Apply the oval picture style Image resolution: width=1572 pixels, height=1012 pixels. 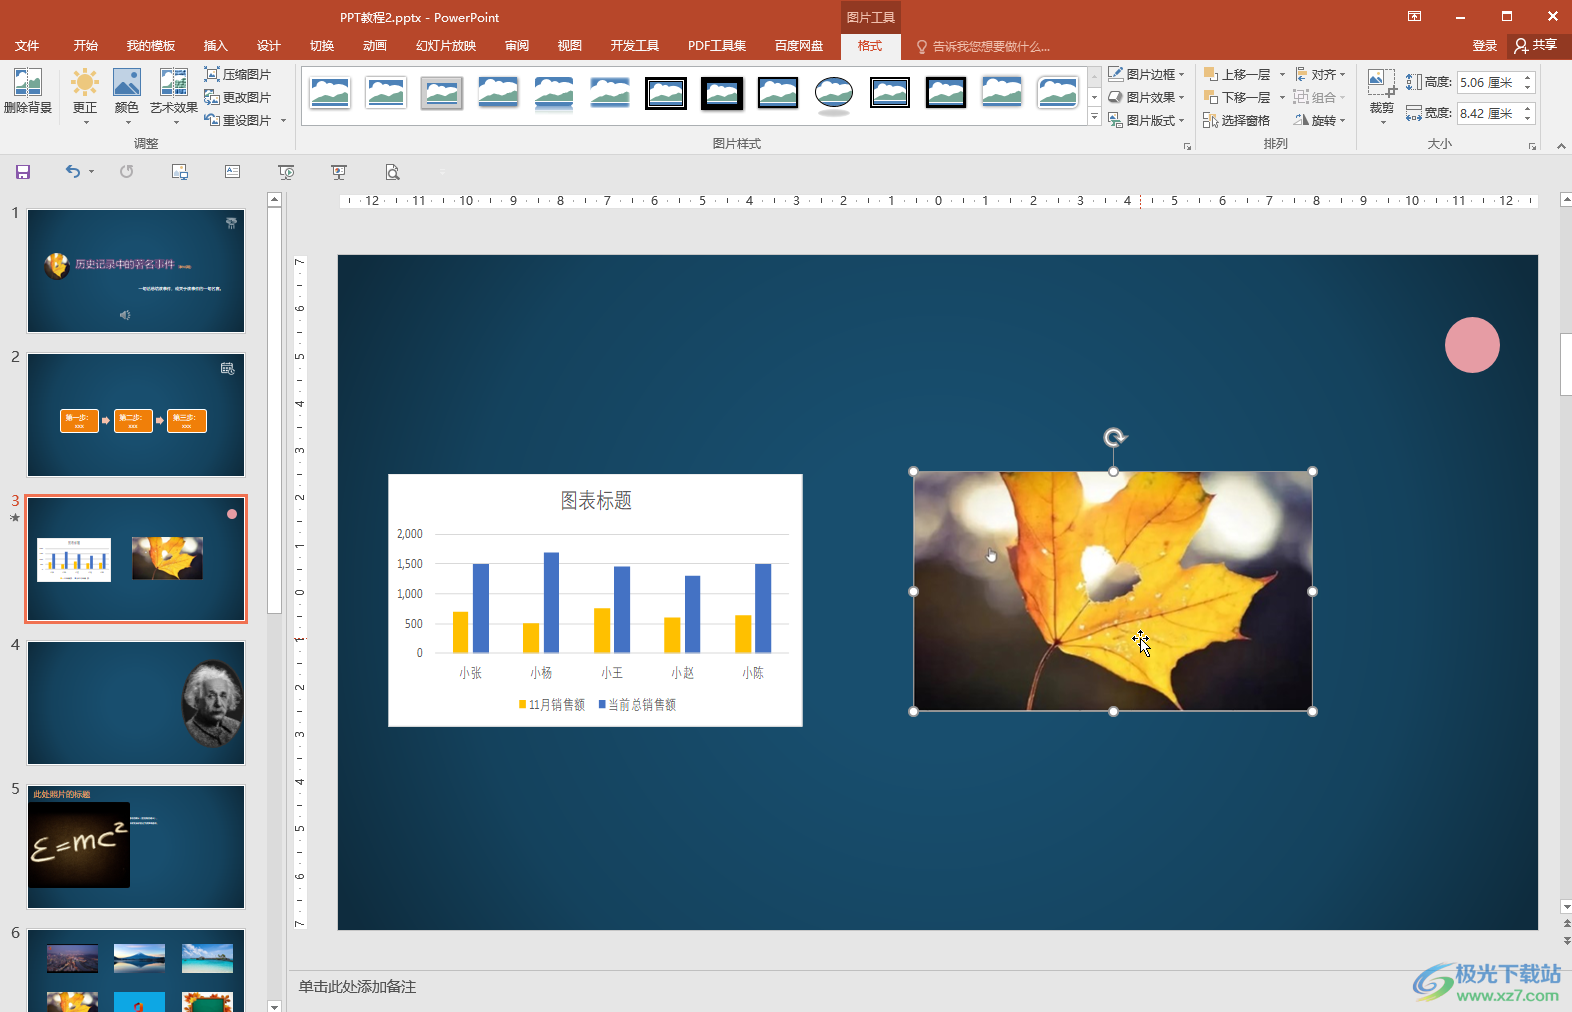click(834, 93)
